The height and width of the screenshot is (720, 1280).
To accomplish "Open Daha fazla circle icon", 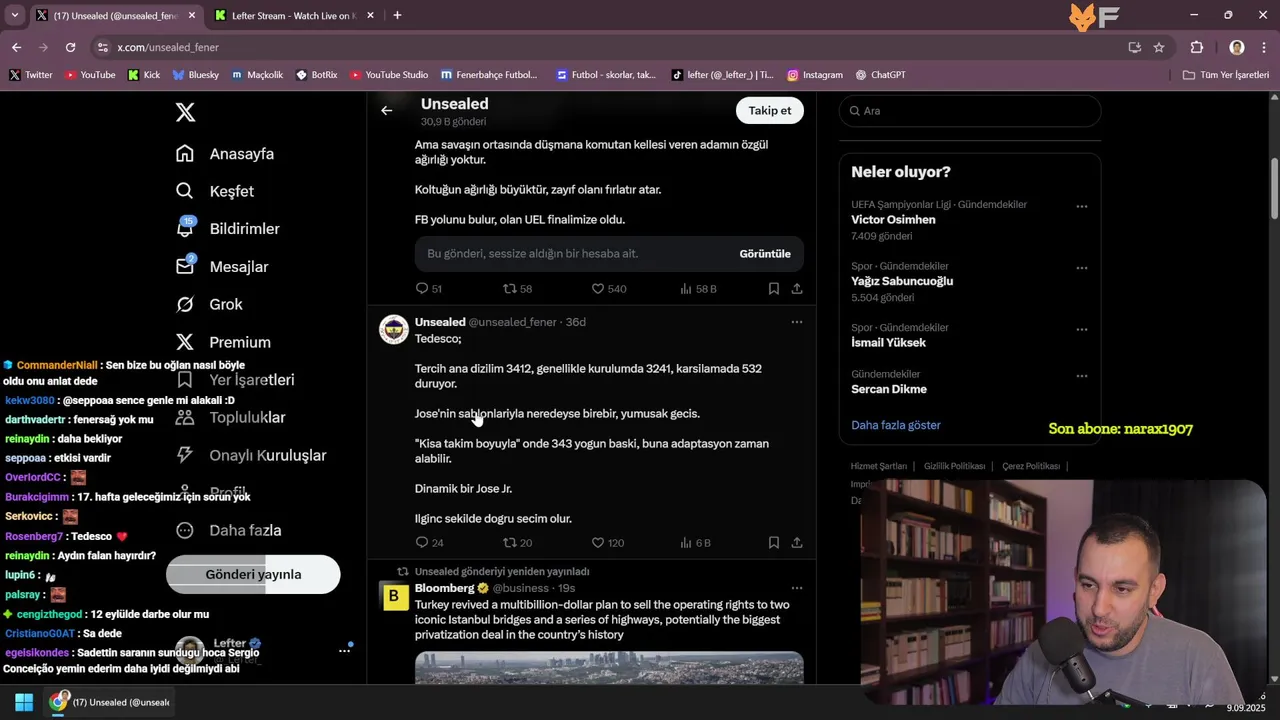I will point(184,530).
